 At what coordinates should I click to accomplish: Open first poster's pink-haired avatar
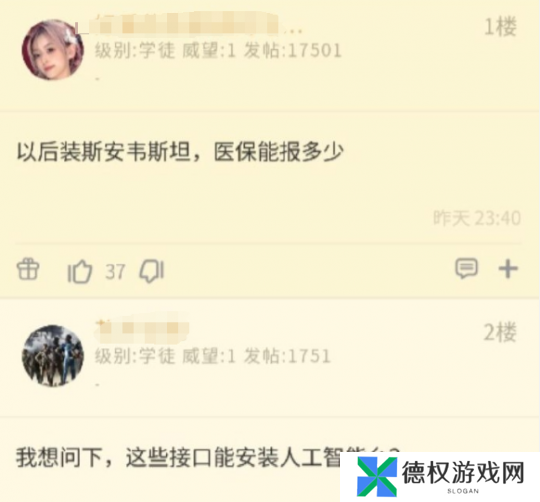(53, 50)
